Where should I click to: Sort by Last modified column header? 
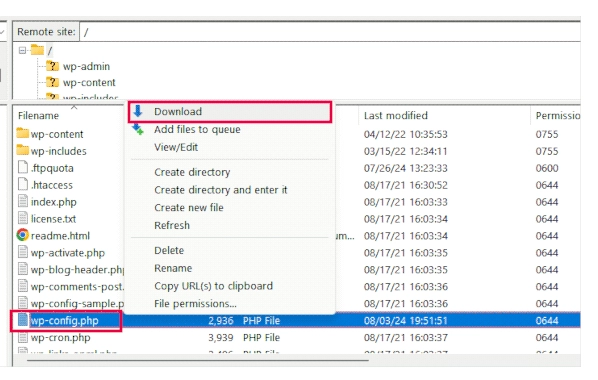pyautogui.click(x=395, y=116)
